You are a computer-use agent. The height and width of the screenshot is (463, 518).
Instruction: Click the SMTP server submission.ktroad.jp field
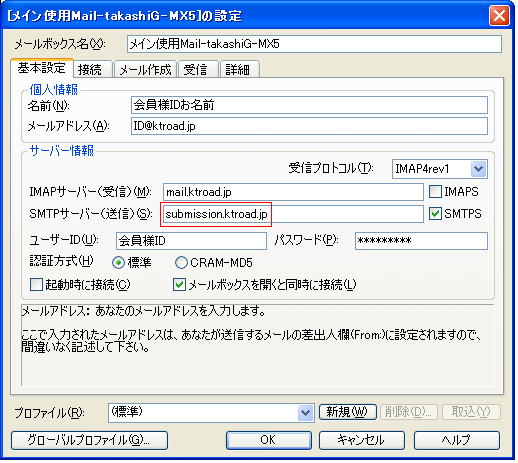pos(293,214)
